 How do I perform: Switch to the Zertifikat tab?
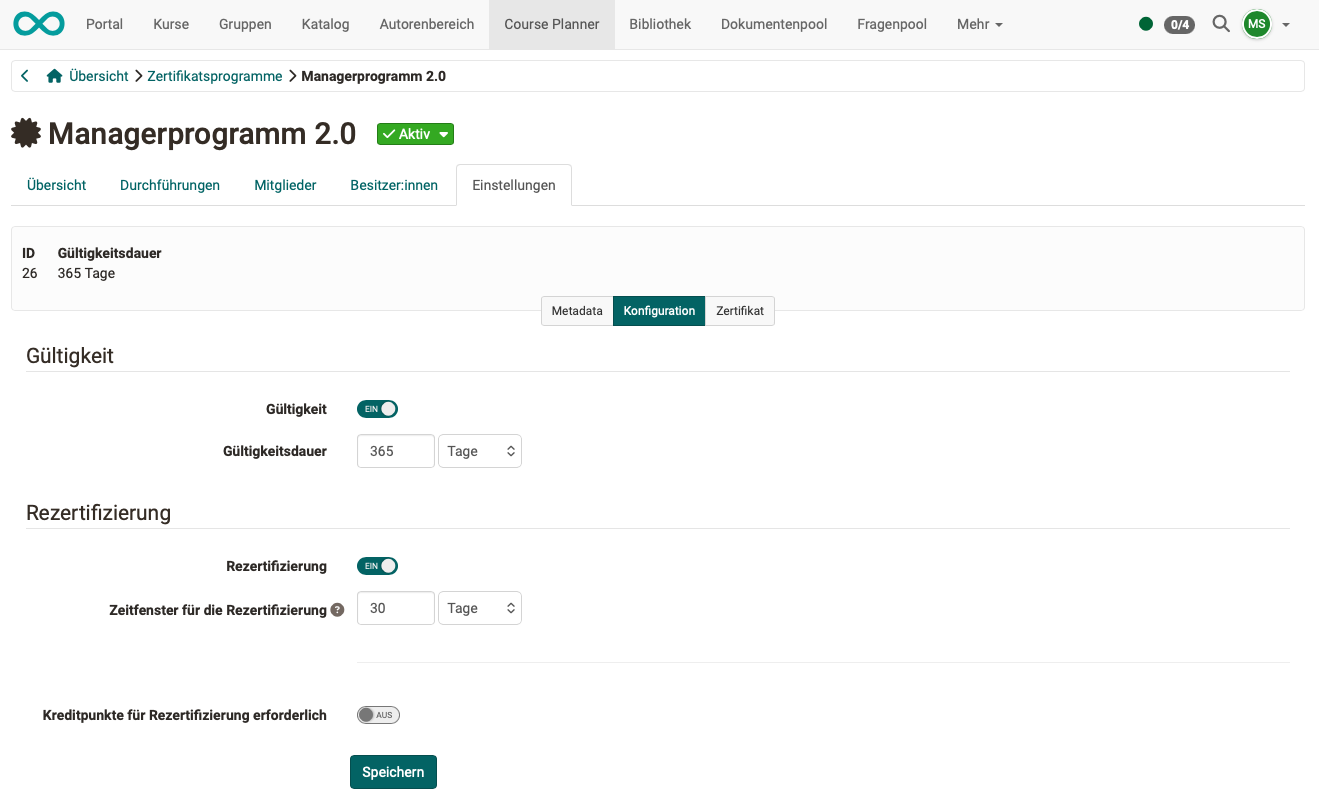click(x=740, y=311)
